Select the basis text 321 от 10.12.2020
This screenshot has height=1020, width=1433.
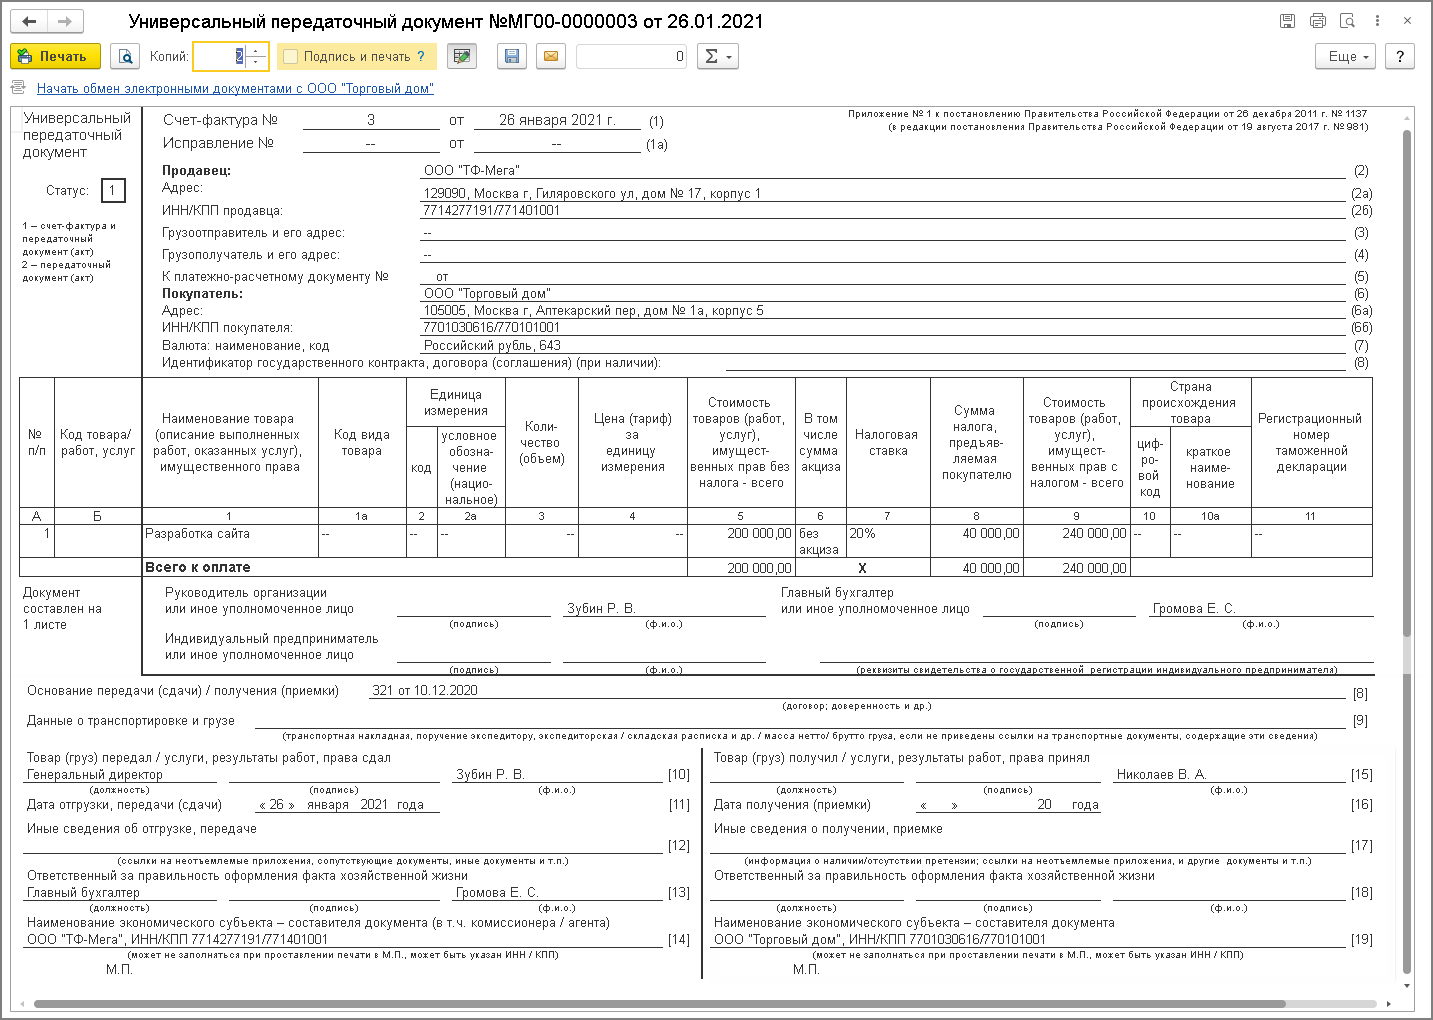(425, 690)
